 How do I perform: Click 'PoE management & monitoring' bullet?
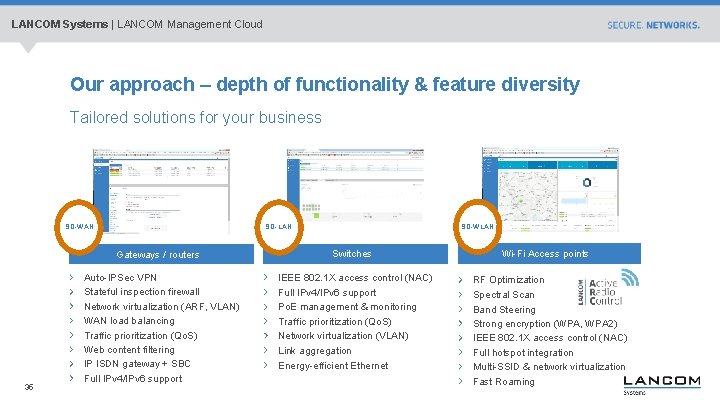(x=347, y=307)
